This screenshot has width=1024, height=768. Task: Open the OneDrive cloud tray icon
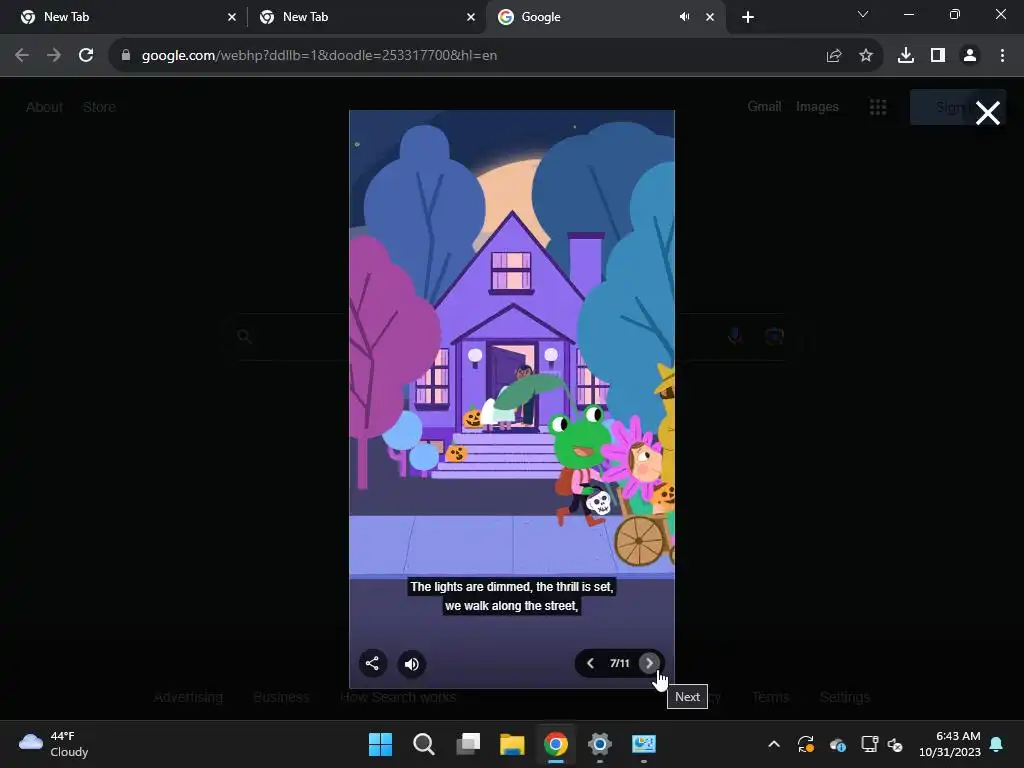point(838,744)
